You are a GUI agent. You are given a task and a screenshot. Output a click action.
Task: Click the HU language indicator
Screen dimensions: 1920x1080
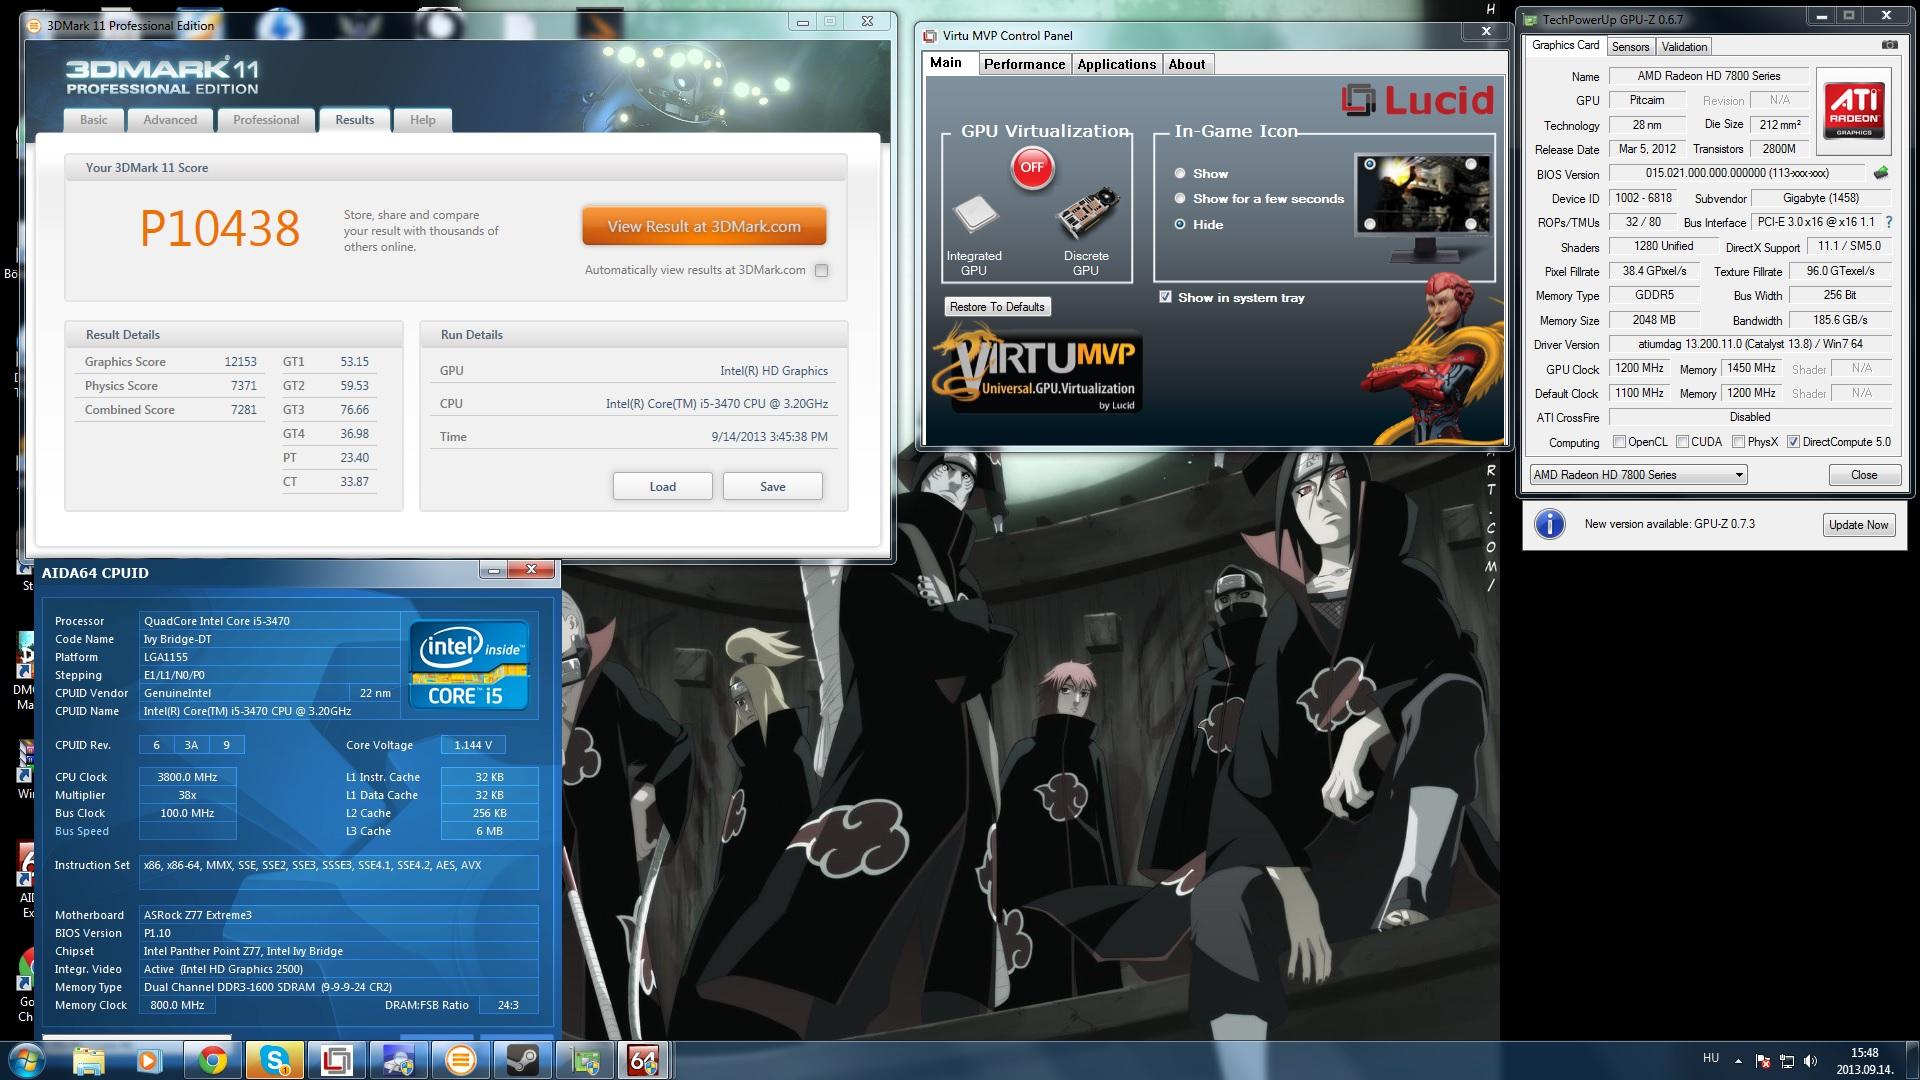1711,1058
